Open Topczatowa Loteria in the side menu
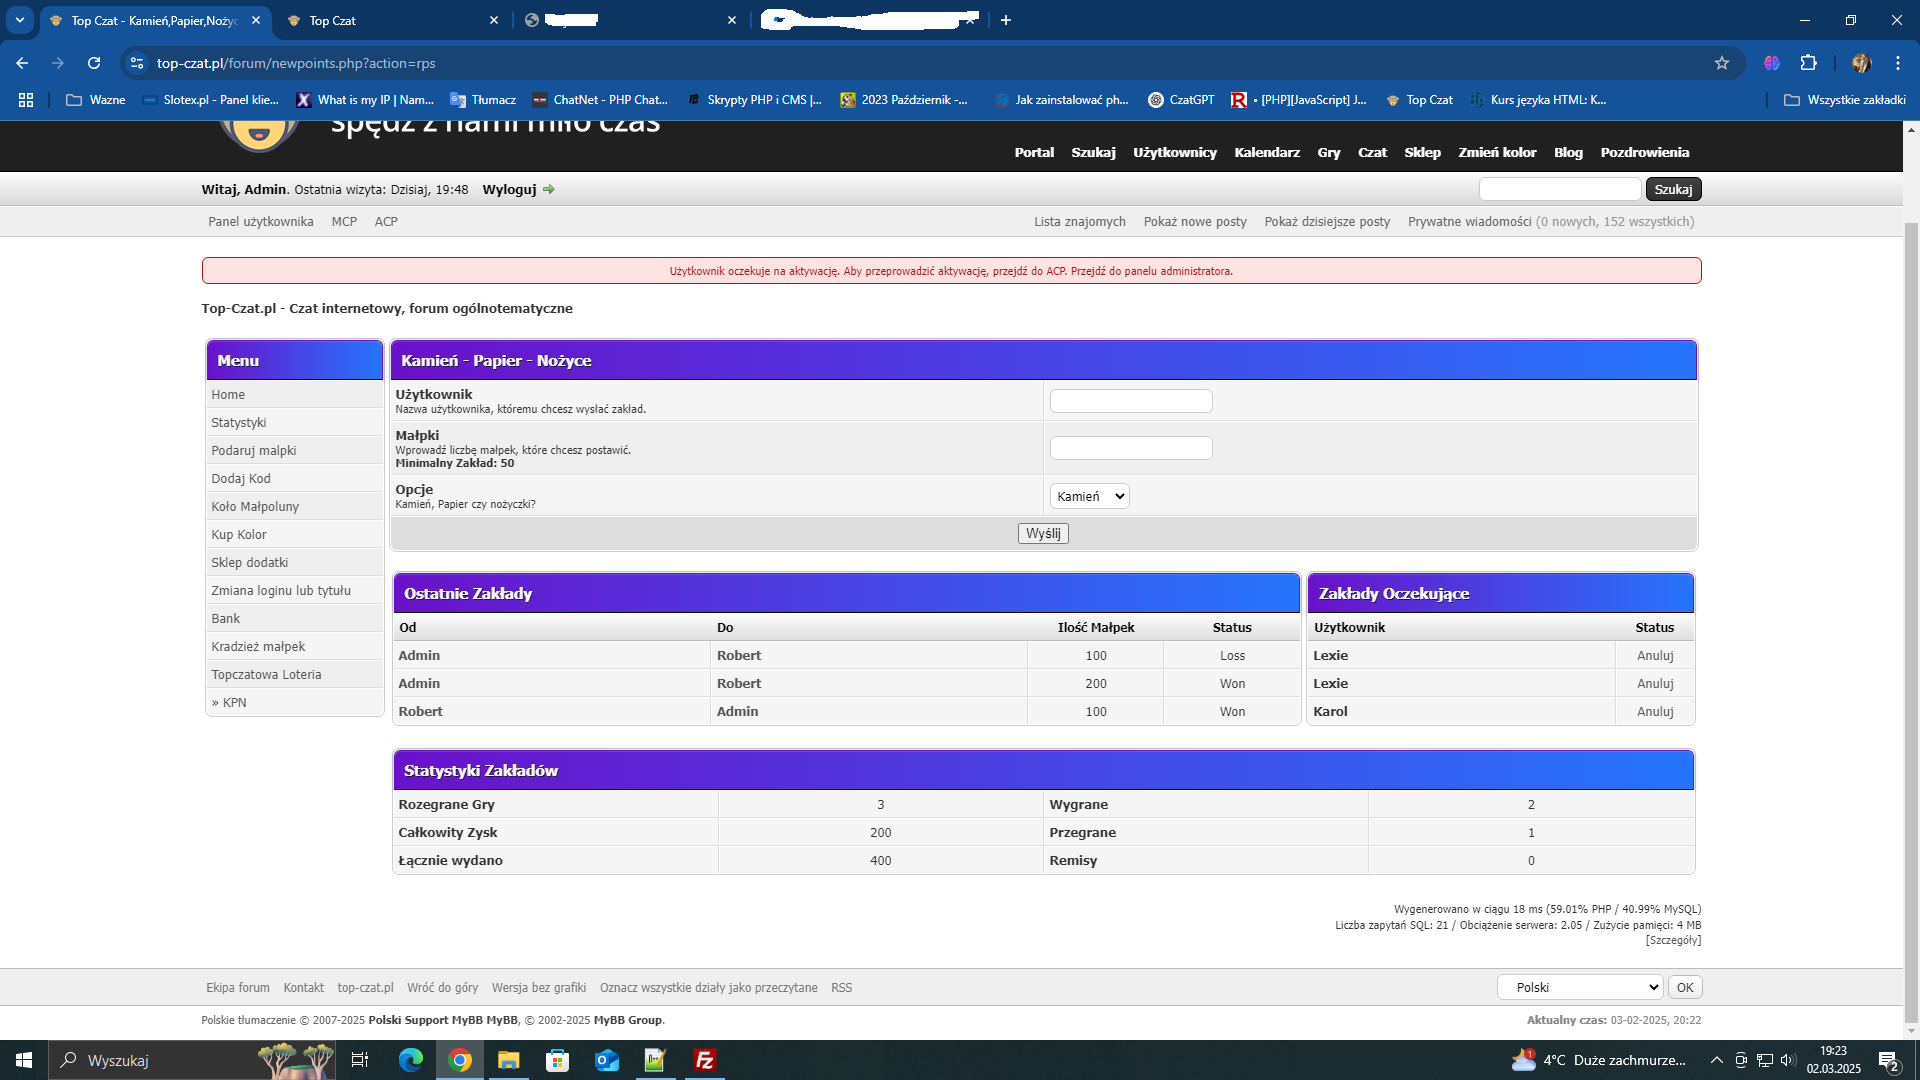 pos(266,674)
